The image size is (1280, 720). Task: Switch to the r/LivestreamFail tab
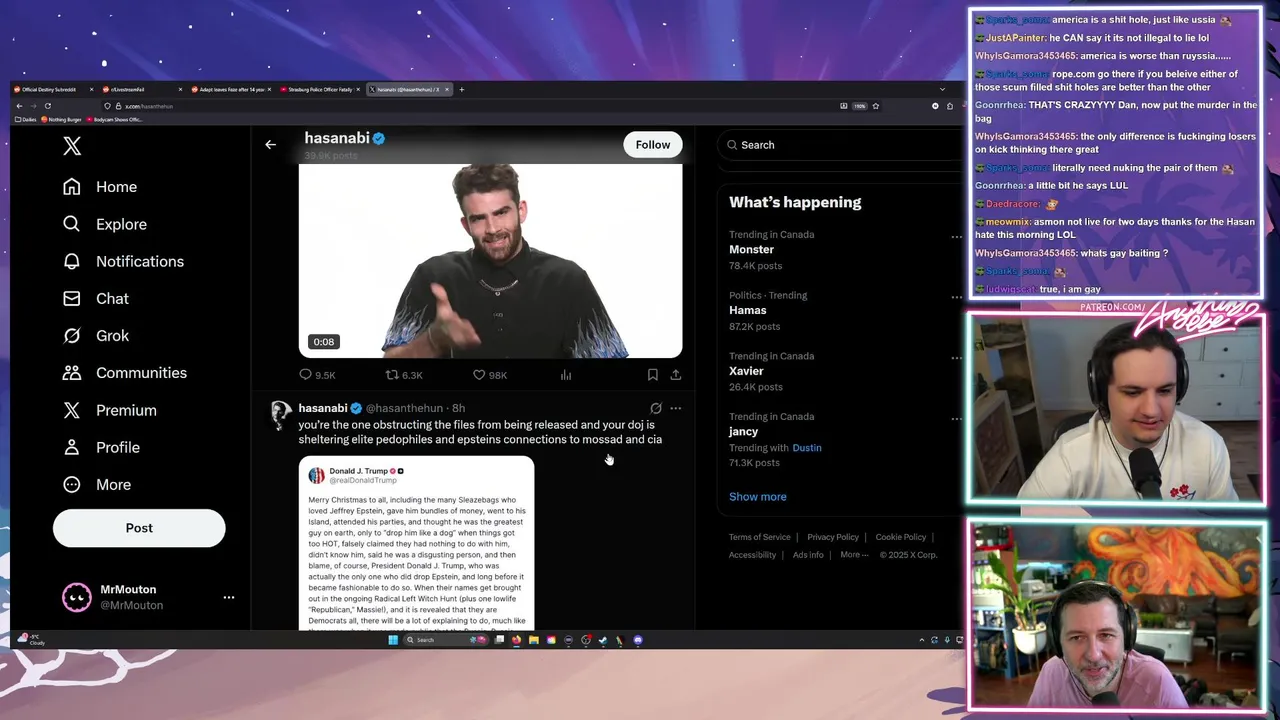(x=141, y=89)
